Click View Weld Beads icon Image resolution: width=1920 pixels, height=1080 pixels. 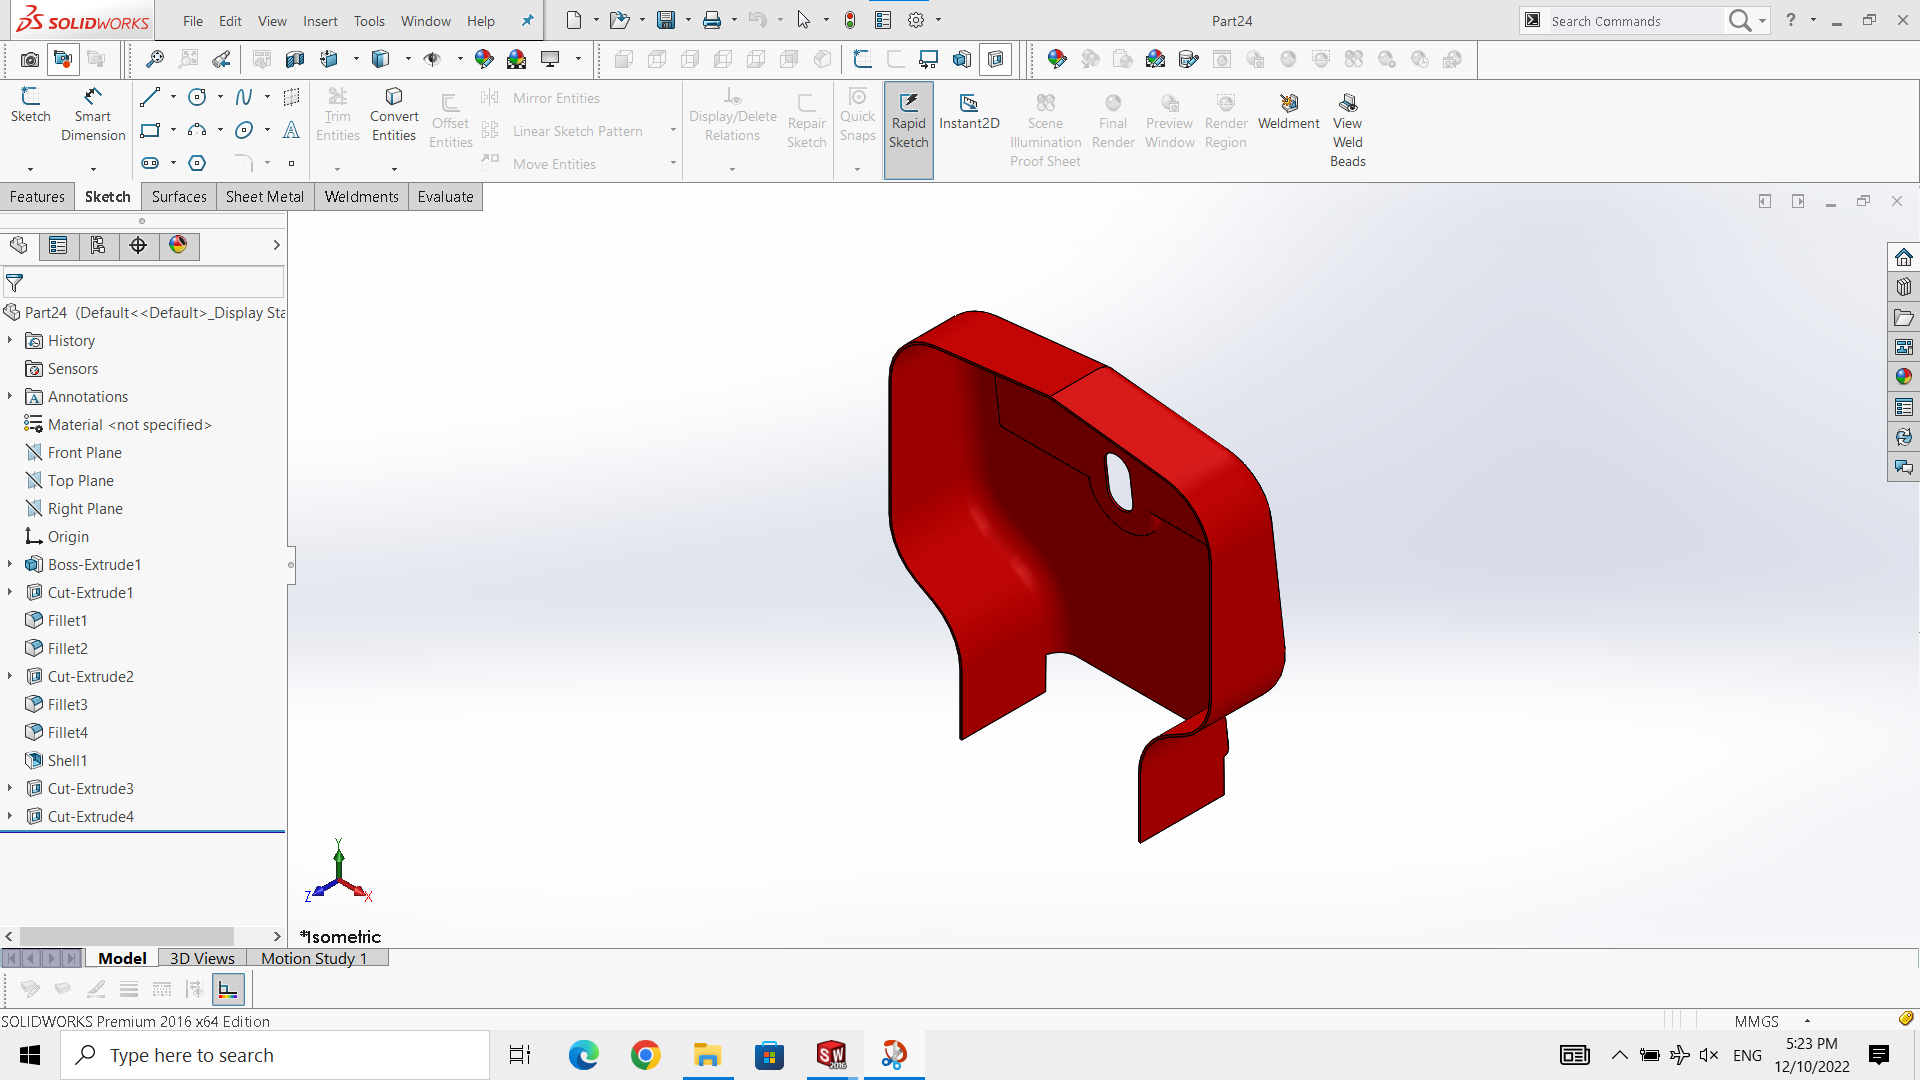1347,130
